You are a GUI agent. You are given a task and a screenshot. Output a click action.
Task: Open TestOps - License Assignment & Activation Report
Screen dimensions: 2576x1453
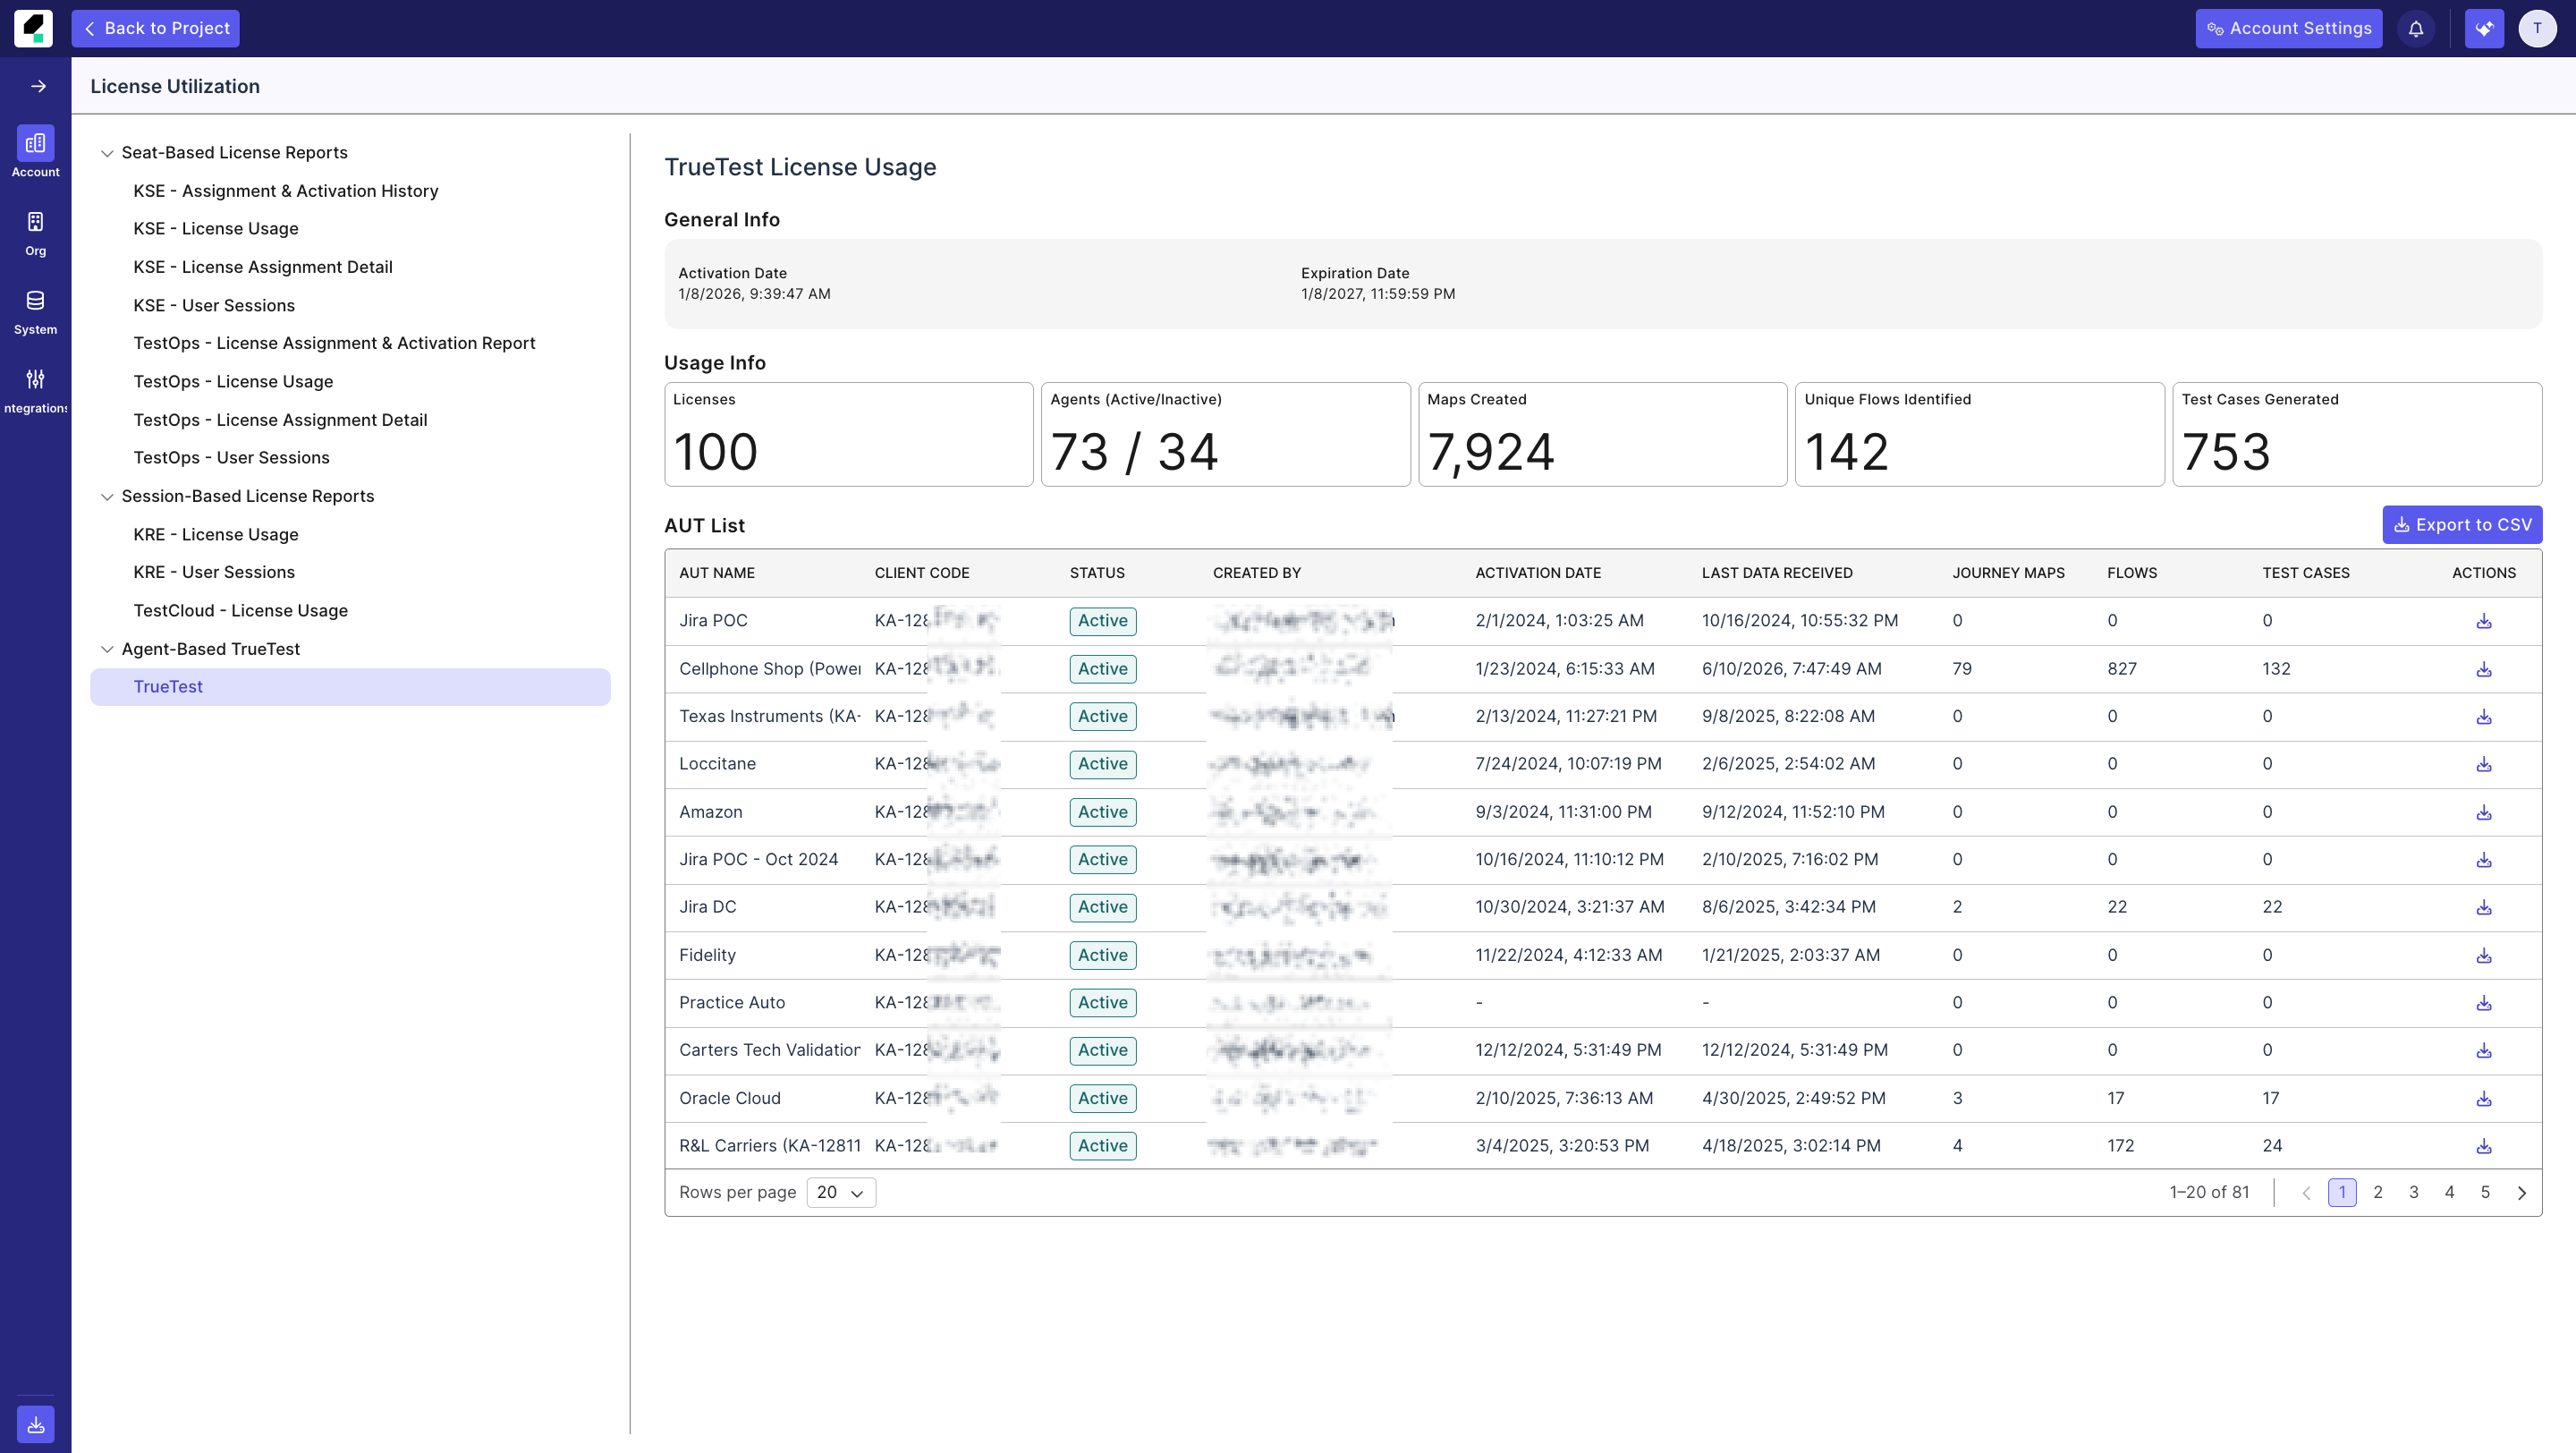pyautogui.click(x=334, y=343)
